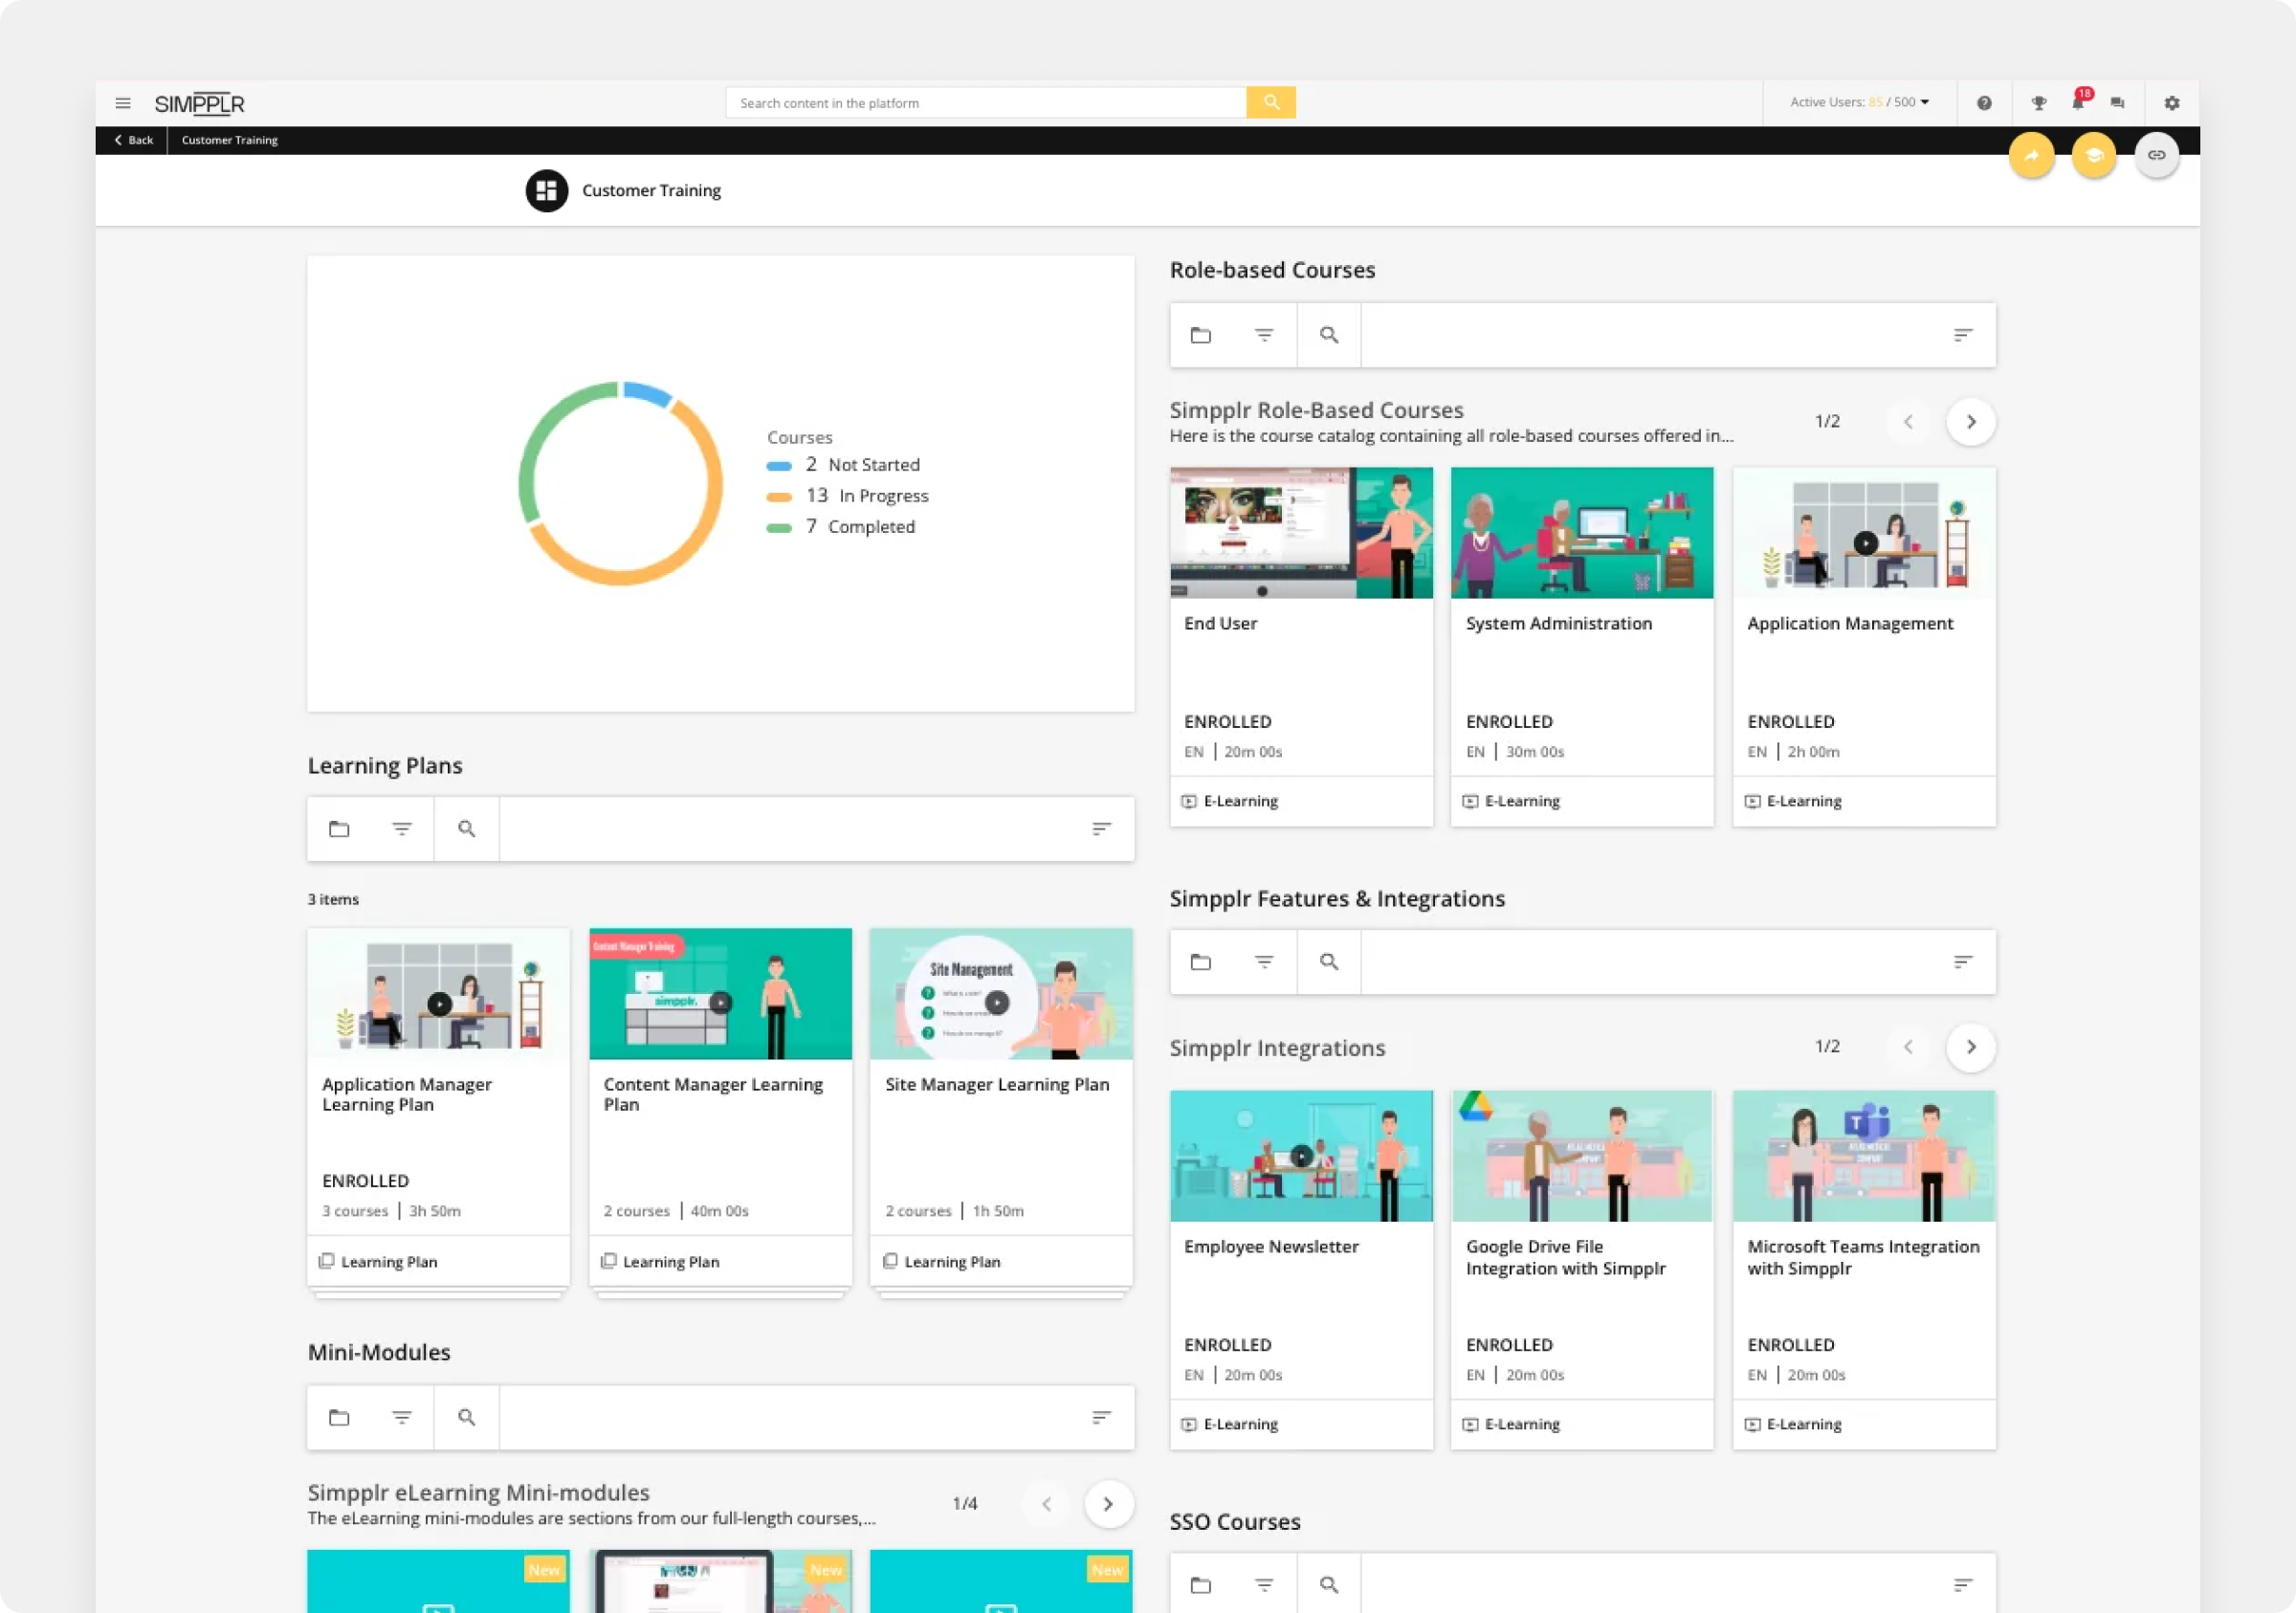Open filters in Role-based Courses toolbar
Screen dimensions: 2296x1613
click(1264, 335)
